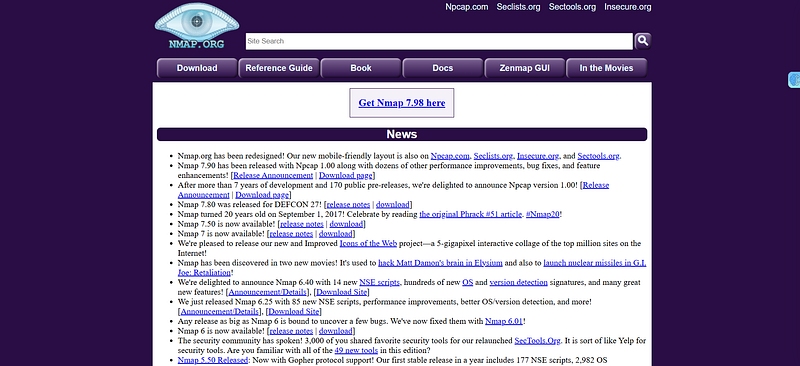Open Nmap 7.80 release notes link

coord(348,205)
